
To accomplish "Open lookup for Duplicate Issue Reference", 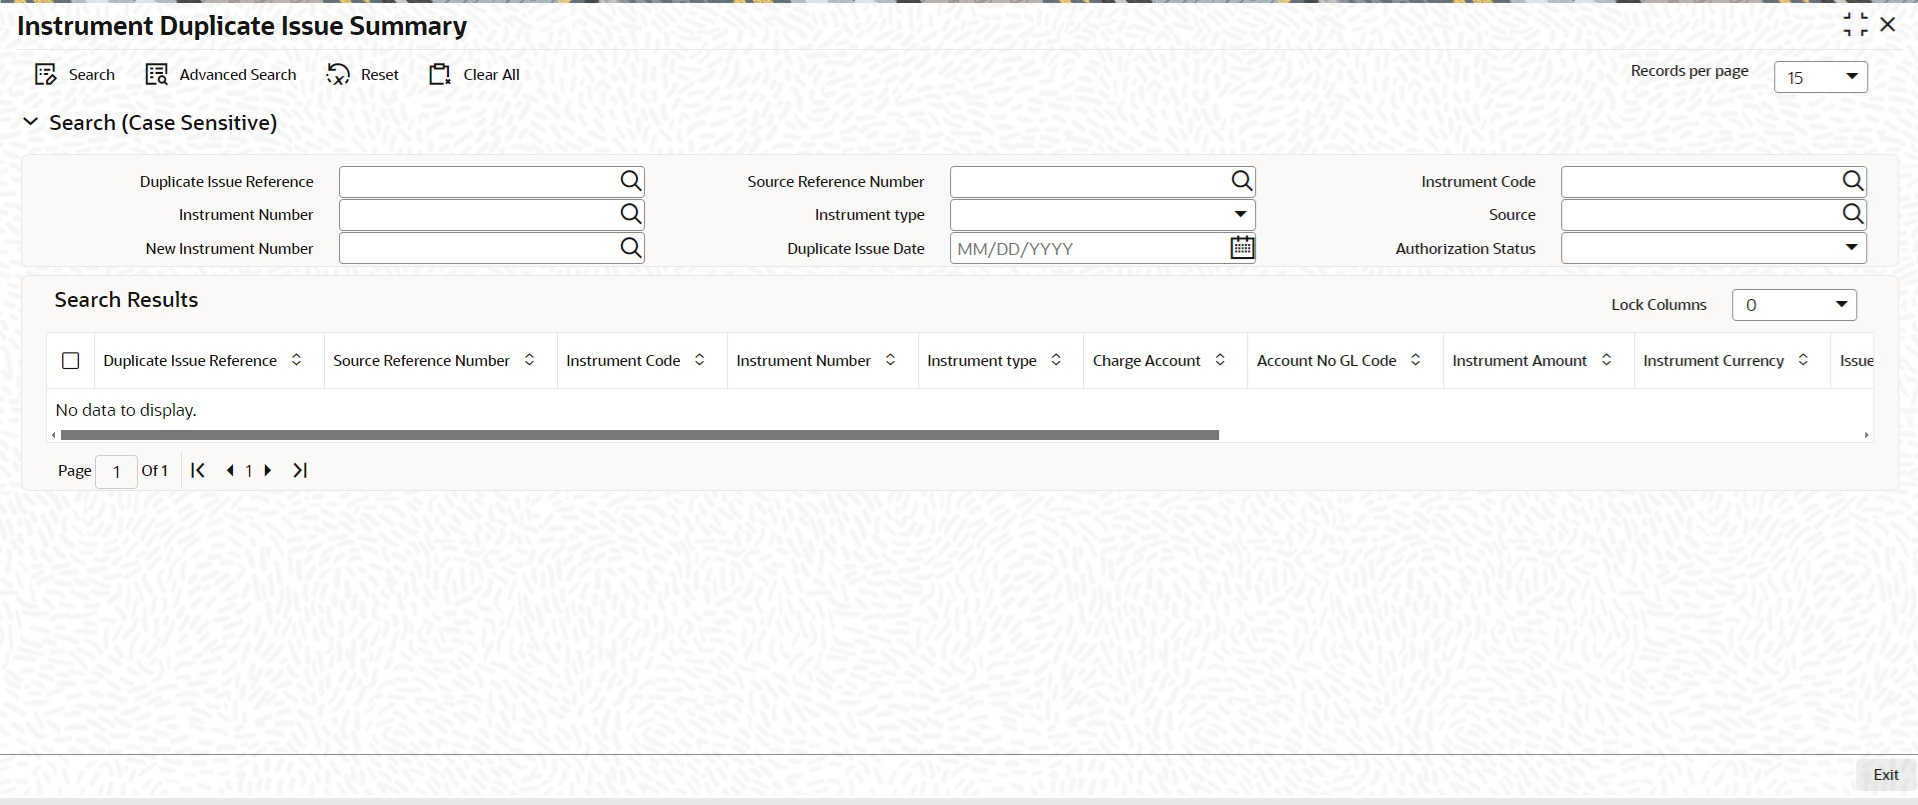I will pos(631,181).
